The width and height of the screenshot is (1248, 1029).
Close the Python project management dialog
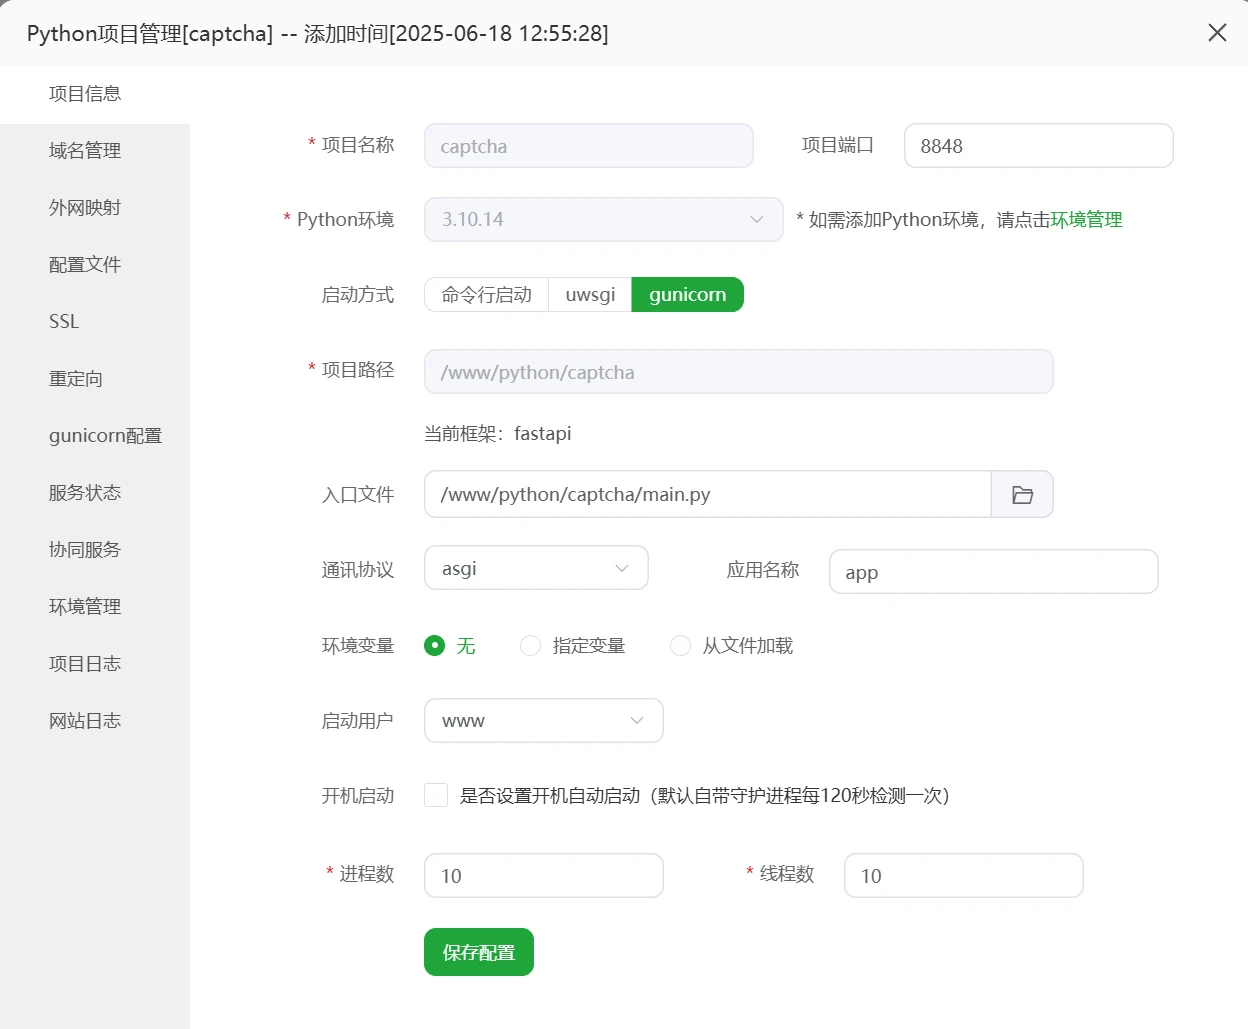click(1216, 33)
